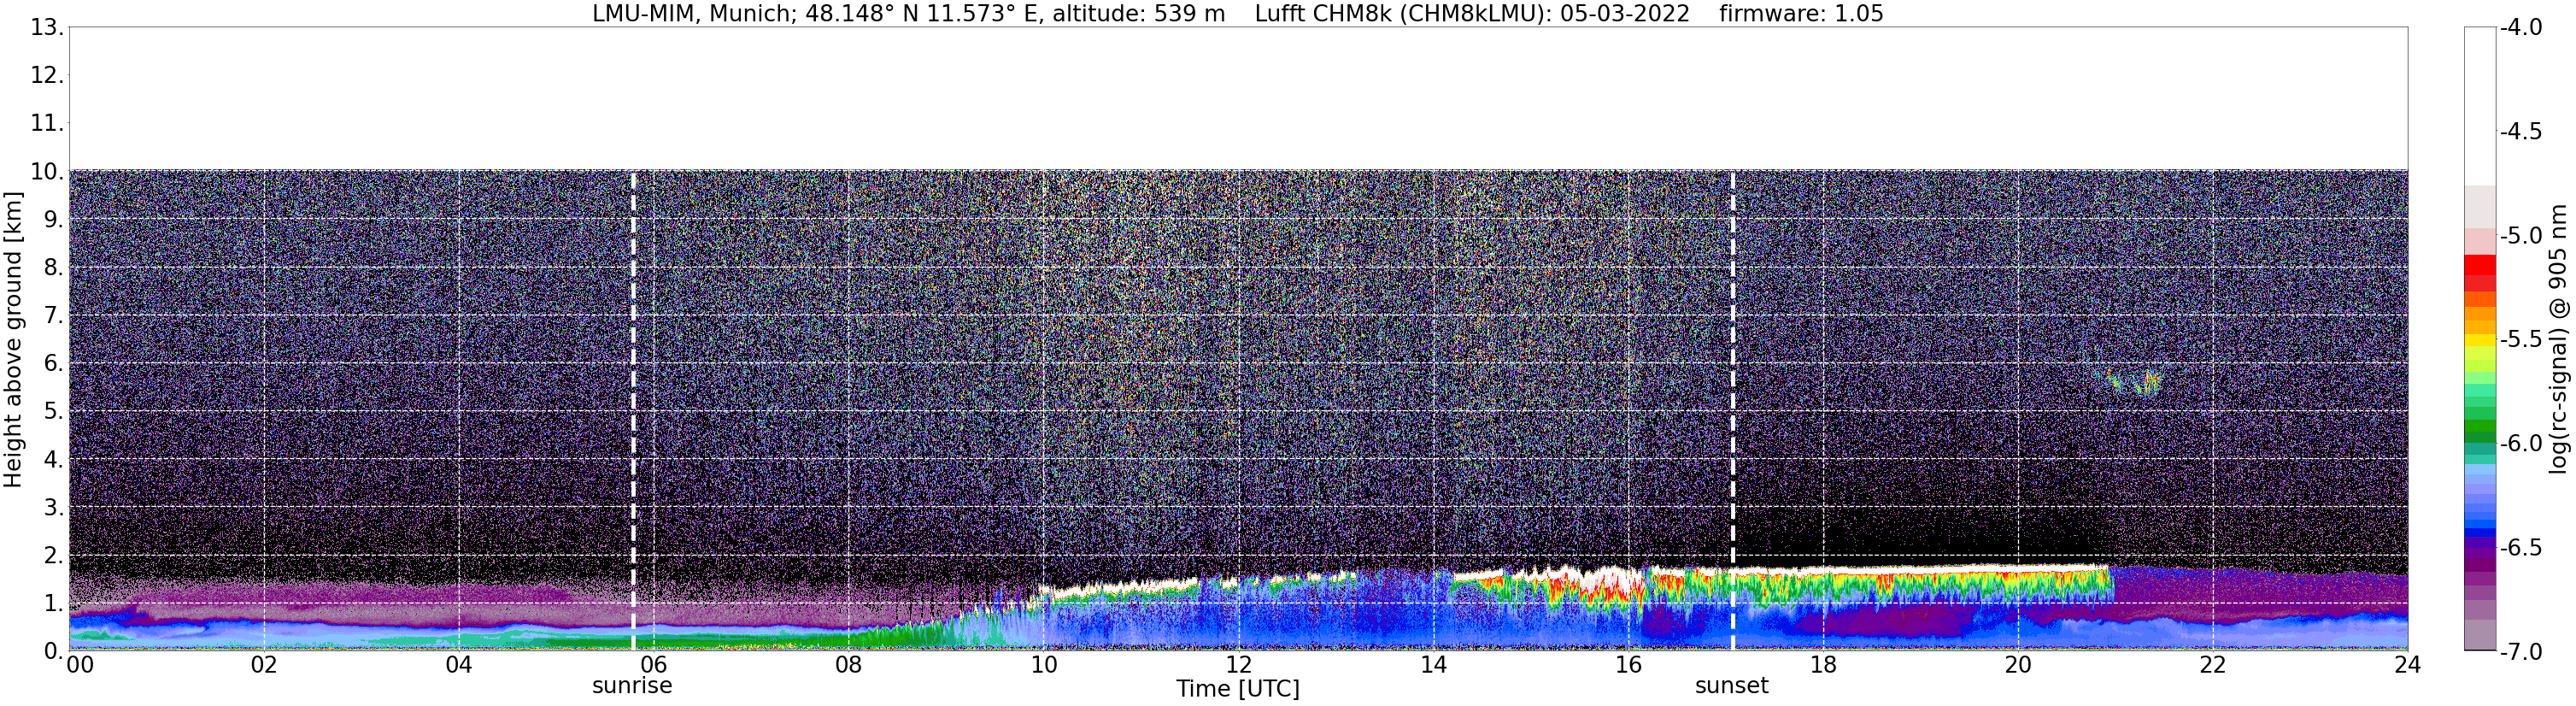Click the 'log(rc-signal) @ 905 nm' colorbar label
Image resolution: width=2576 pixels, height=706 pixels.
[2559, 339]
